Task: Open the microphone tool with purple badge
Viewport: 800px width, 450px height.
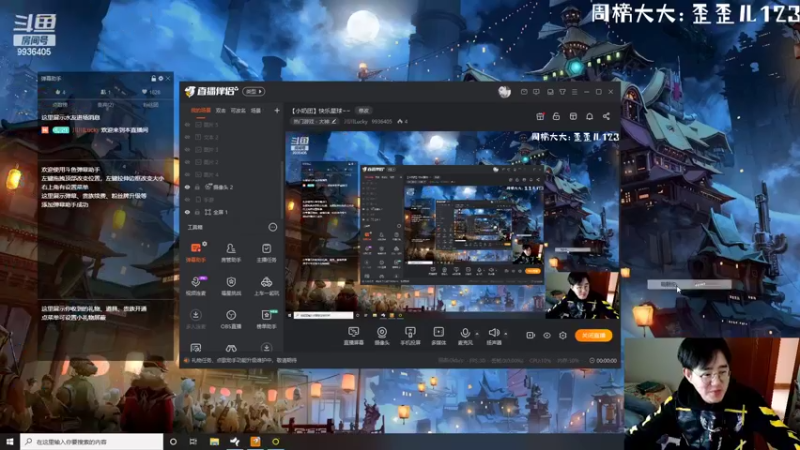Action: [x=195, y=285]
